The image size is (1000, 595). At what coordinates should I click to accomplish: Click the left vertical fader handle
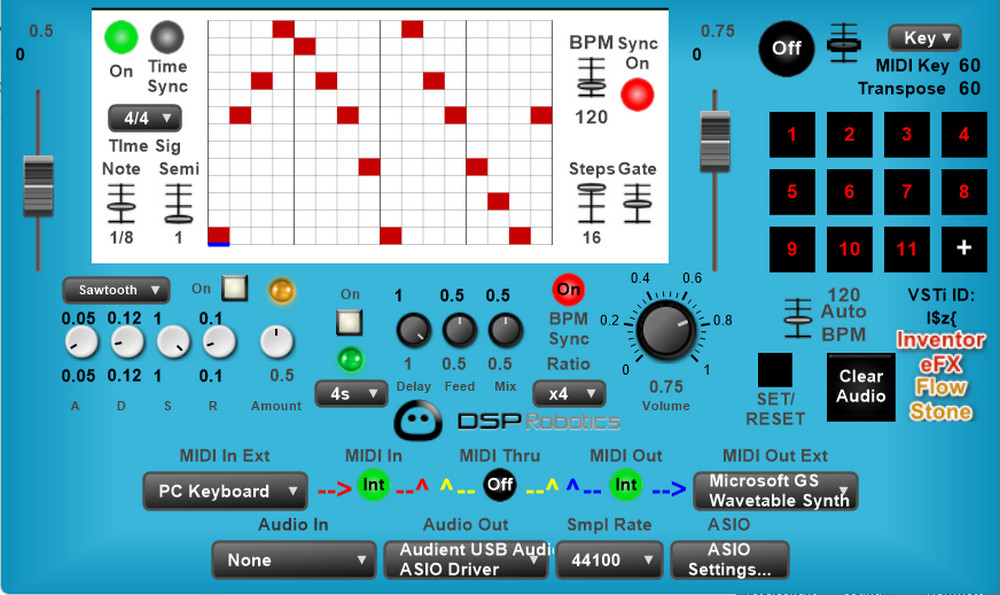(x=39, y=185)
